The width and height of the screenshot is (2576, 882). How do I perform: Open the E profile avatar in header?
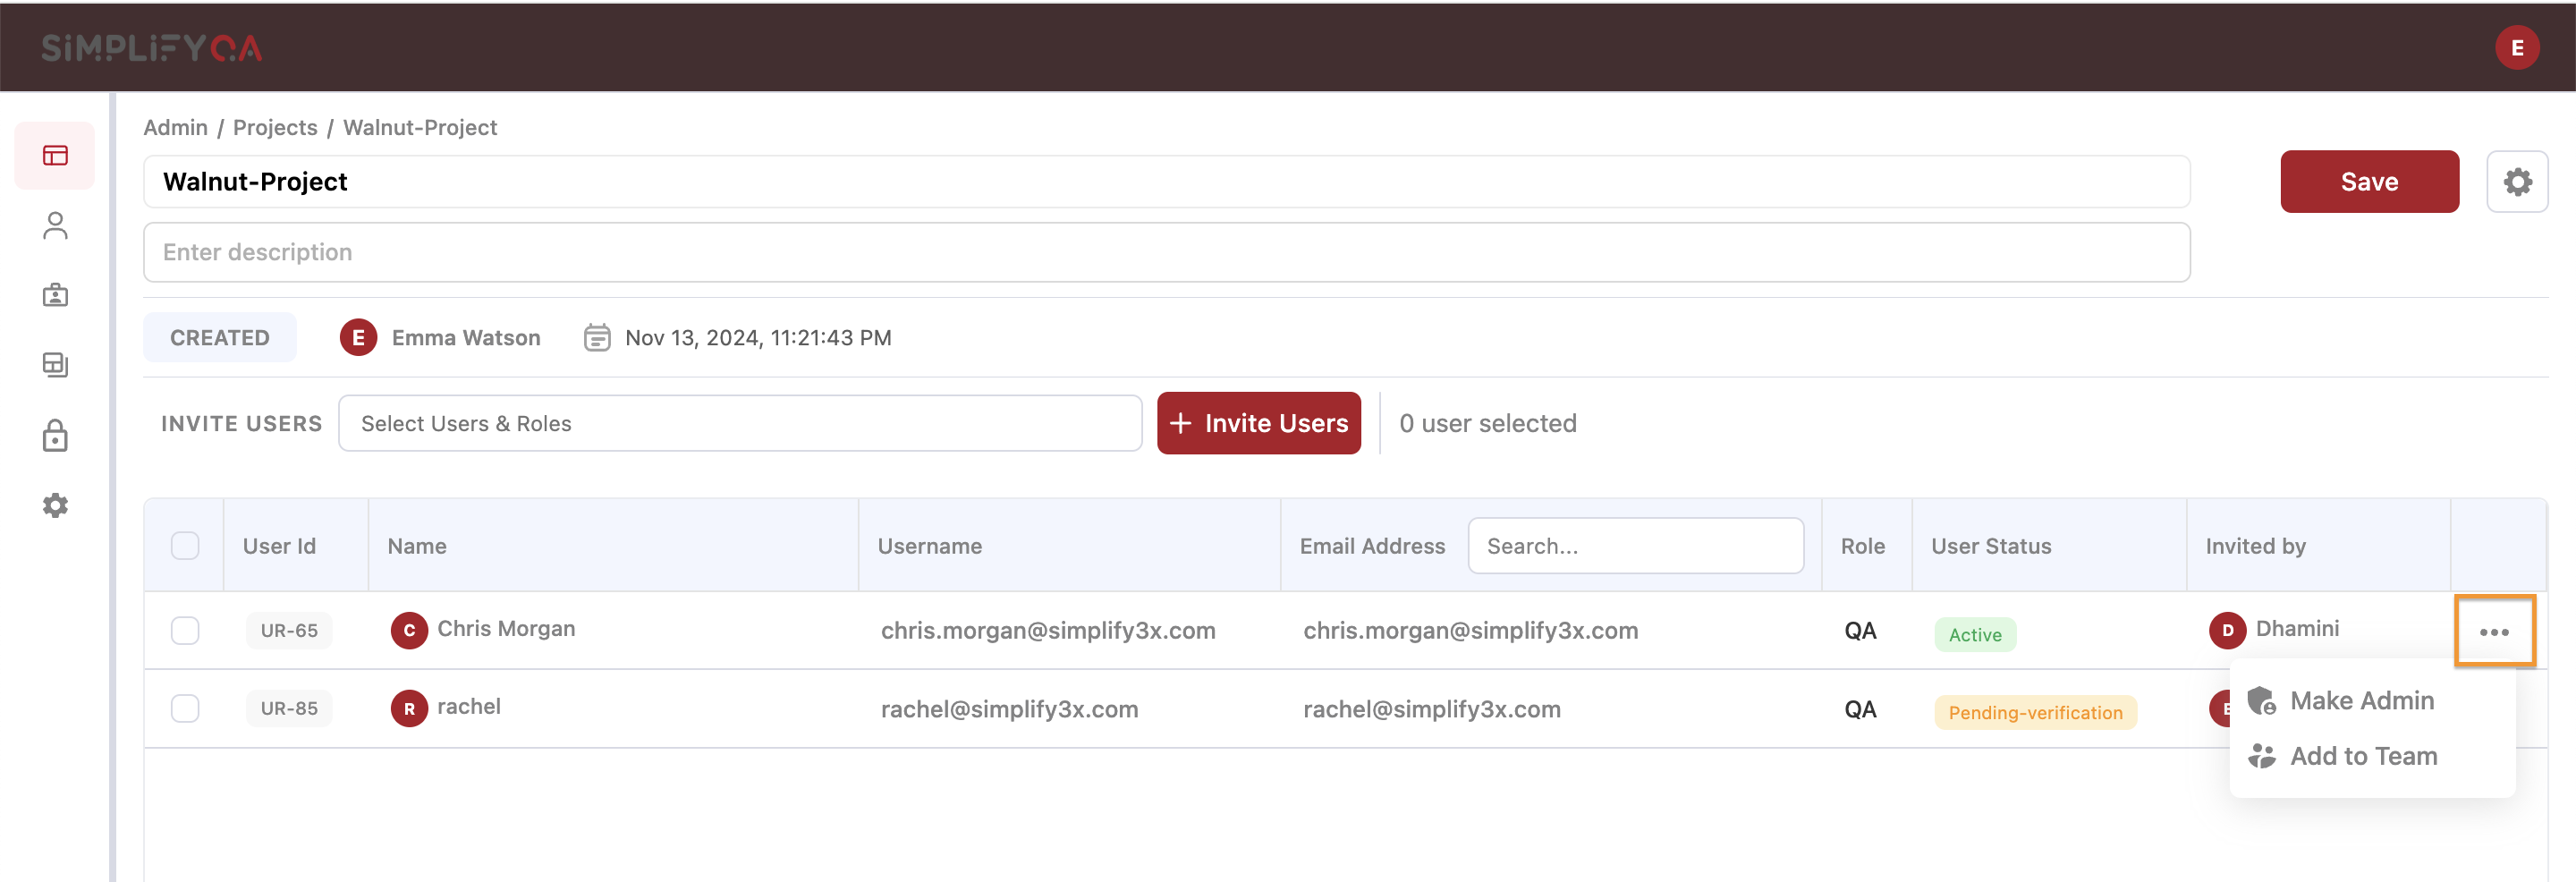[2517, 47]
